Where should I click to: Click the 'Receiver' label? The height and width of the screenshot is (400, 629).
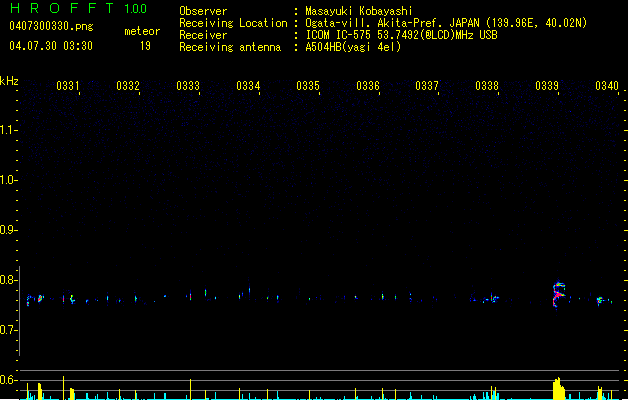click(203, 35)
